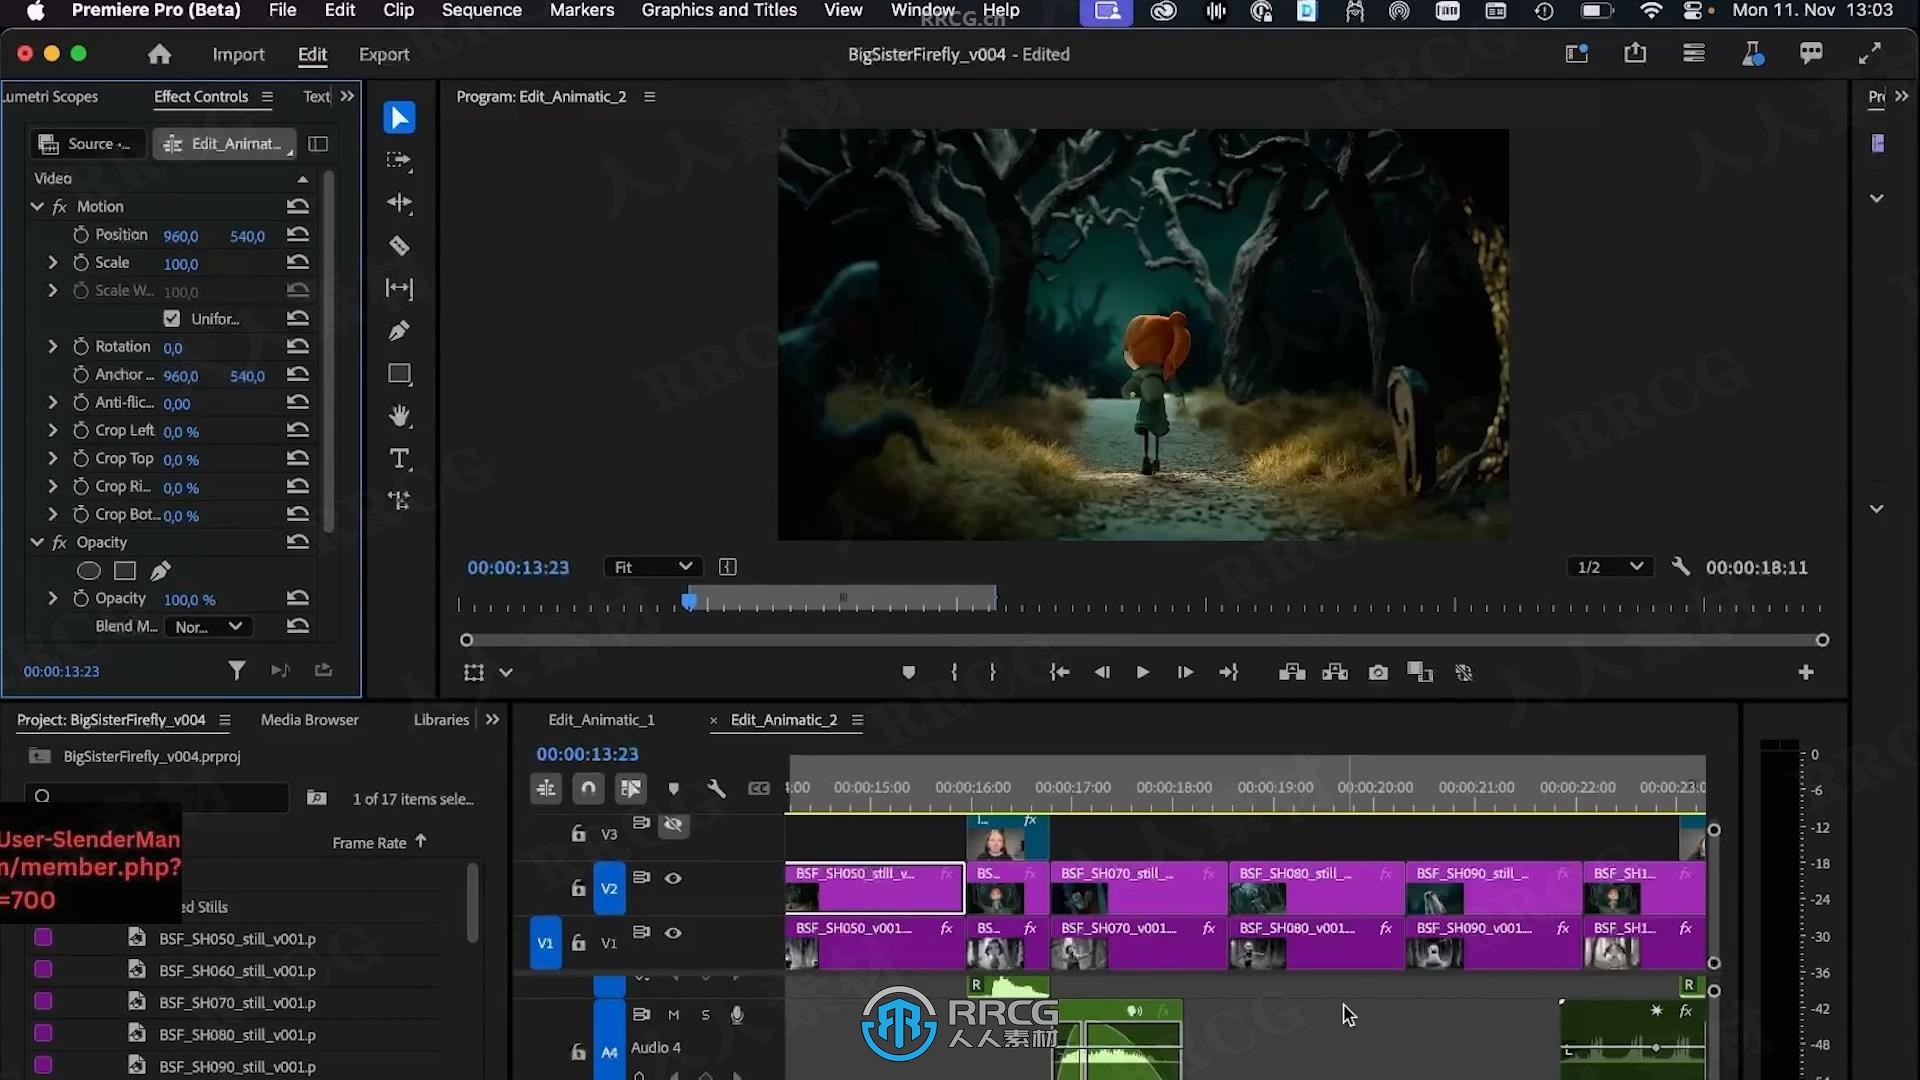
Task: Click the Export Frame camera icon
Action: [x=1378, y=673]
